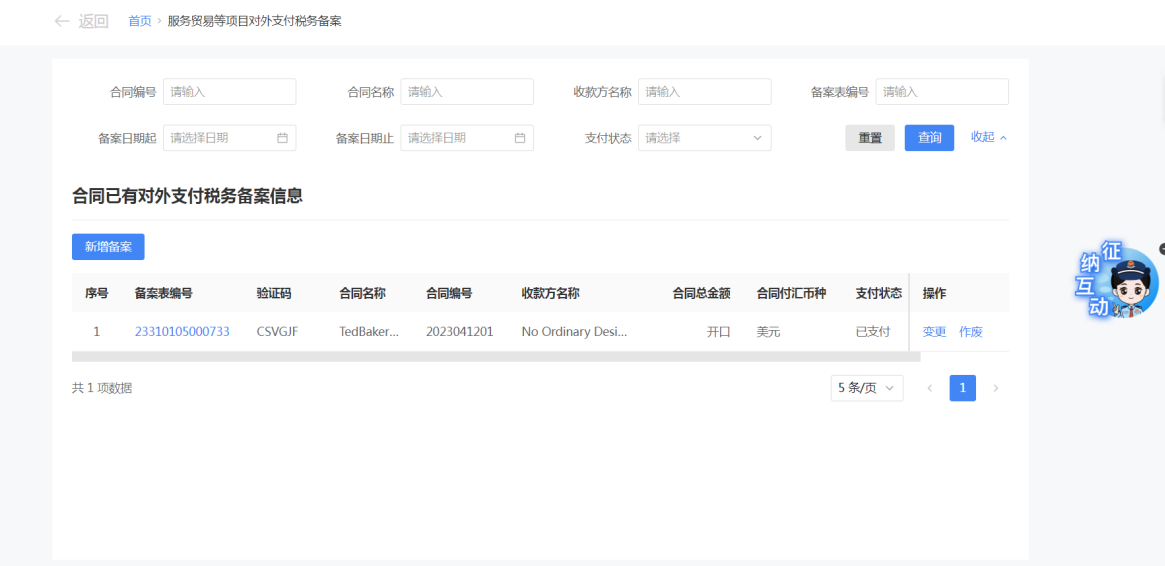
Task: Click the 查询 search button
Action: (929, 138)
